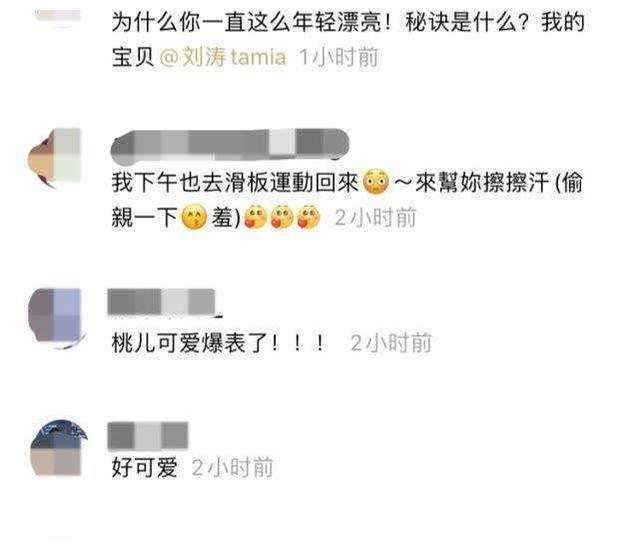Select the 好可爱 comment text
This screenshot has width=640, height=549.
[x=144, y=467]
